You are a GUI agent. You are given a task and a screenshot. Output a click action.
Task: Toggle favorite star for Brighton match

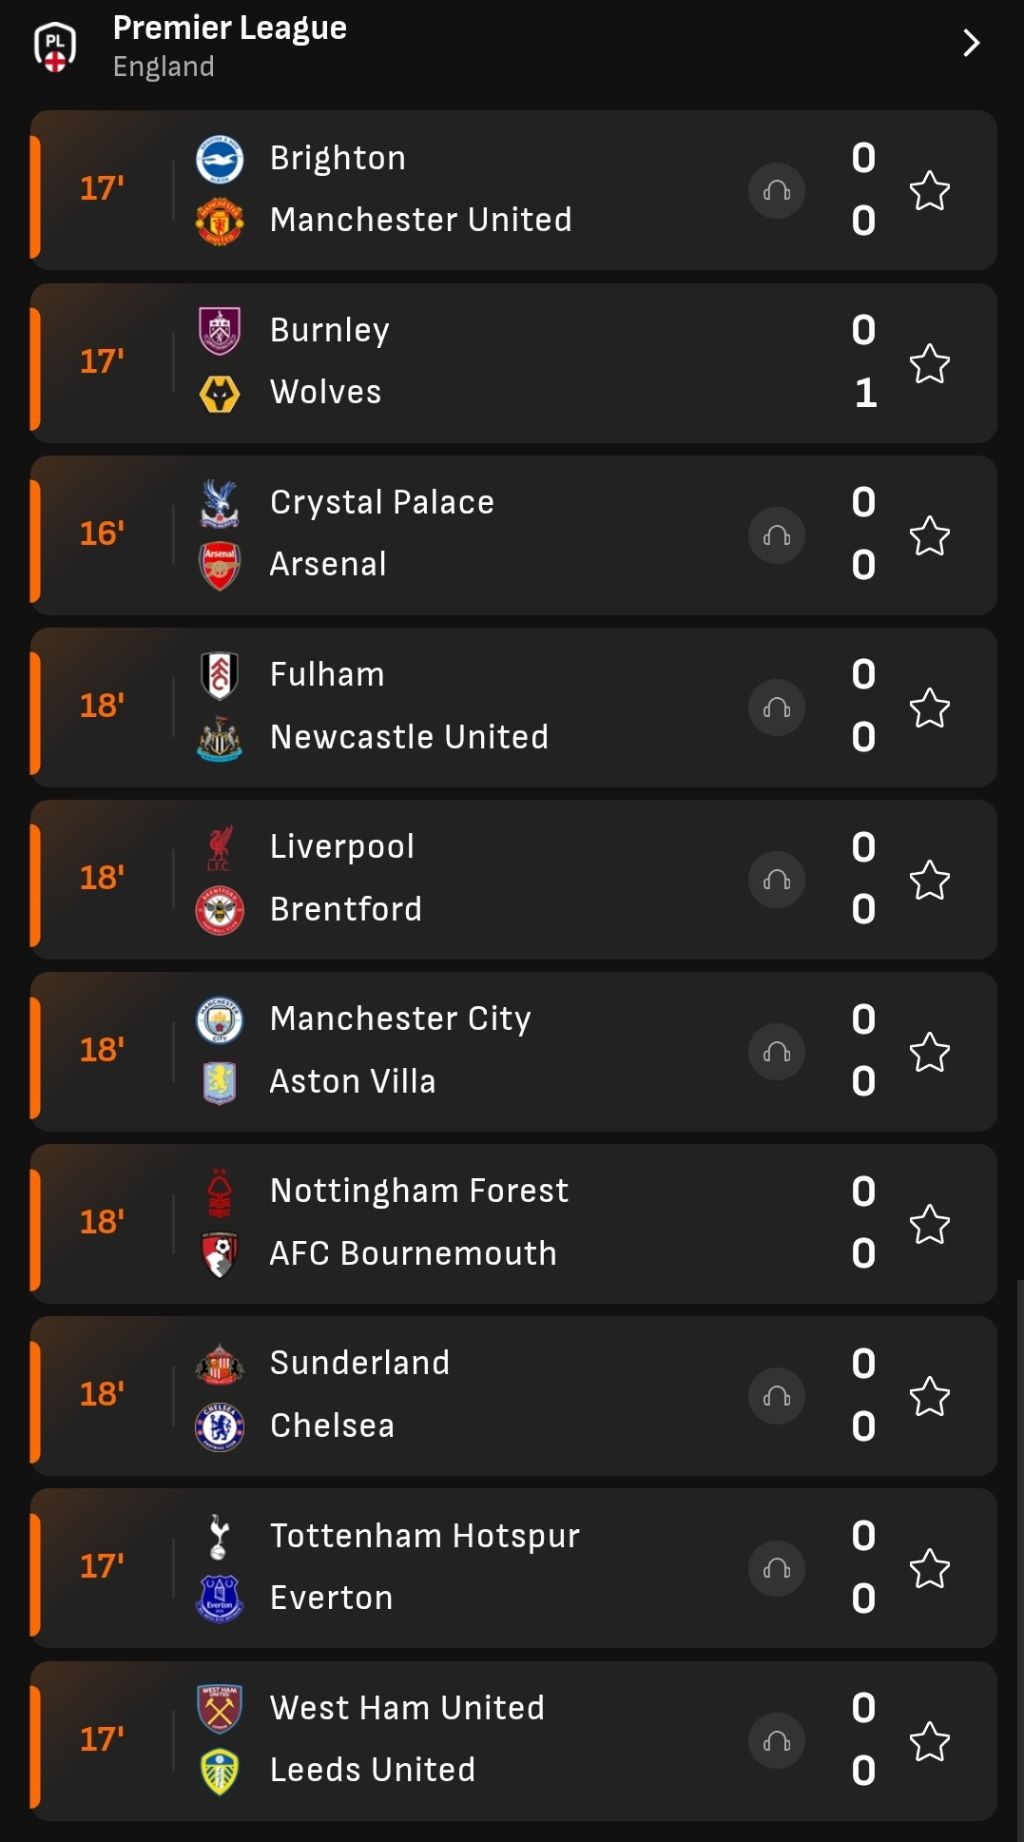tap(930, 190)
